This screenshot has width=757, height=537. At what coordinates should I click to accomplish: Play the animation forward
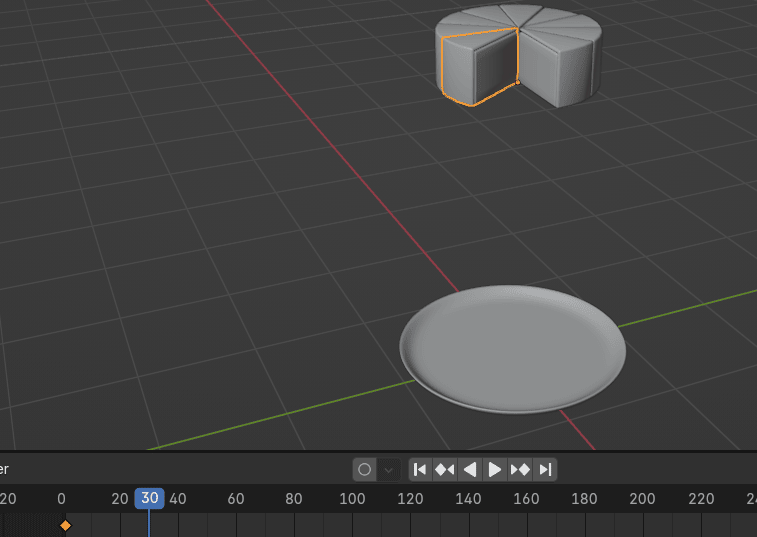[495, 469]
